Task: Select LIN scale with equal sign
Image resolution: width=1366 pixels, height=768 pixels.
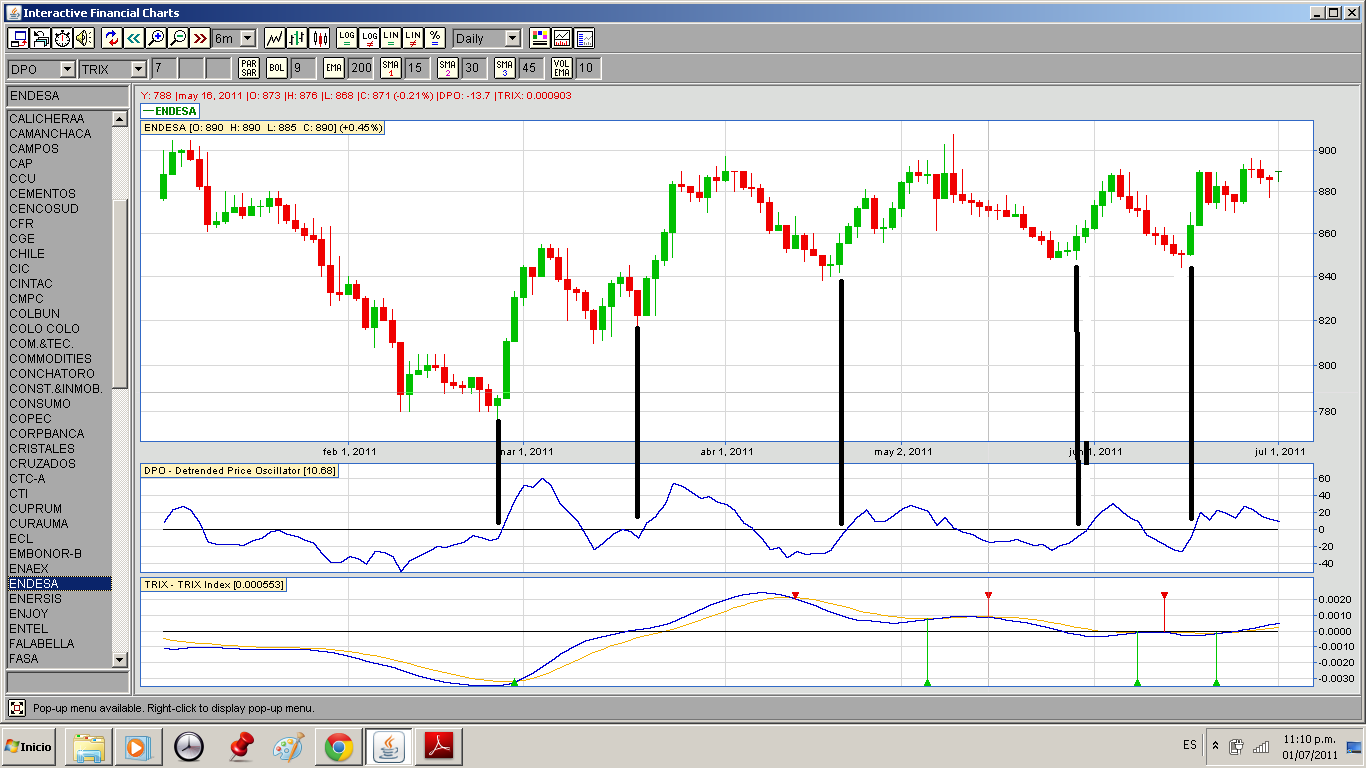Action: coord(391,38)
